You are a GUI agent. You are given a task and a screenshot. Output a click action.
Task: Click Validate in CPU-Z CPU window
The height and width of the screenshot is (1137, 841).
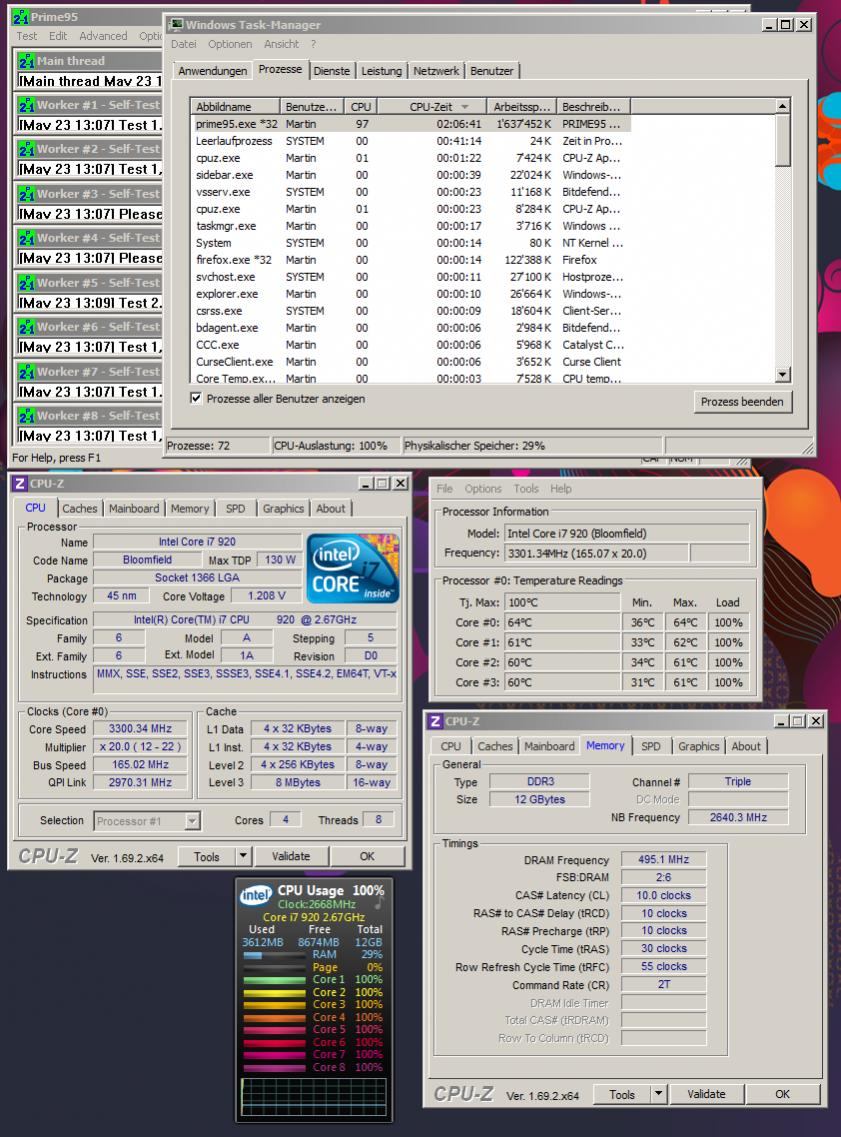[x=291, y=856]
